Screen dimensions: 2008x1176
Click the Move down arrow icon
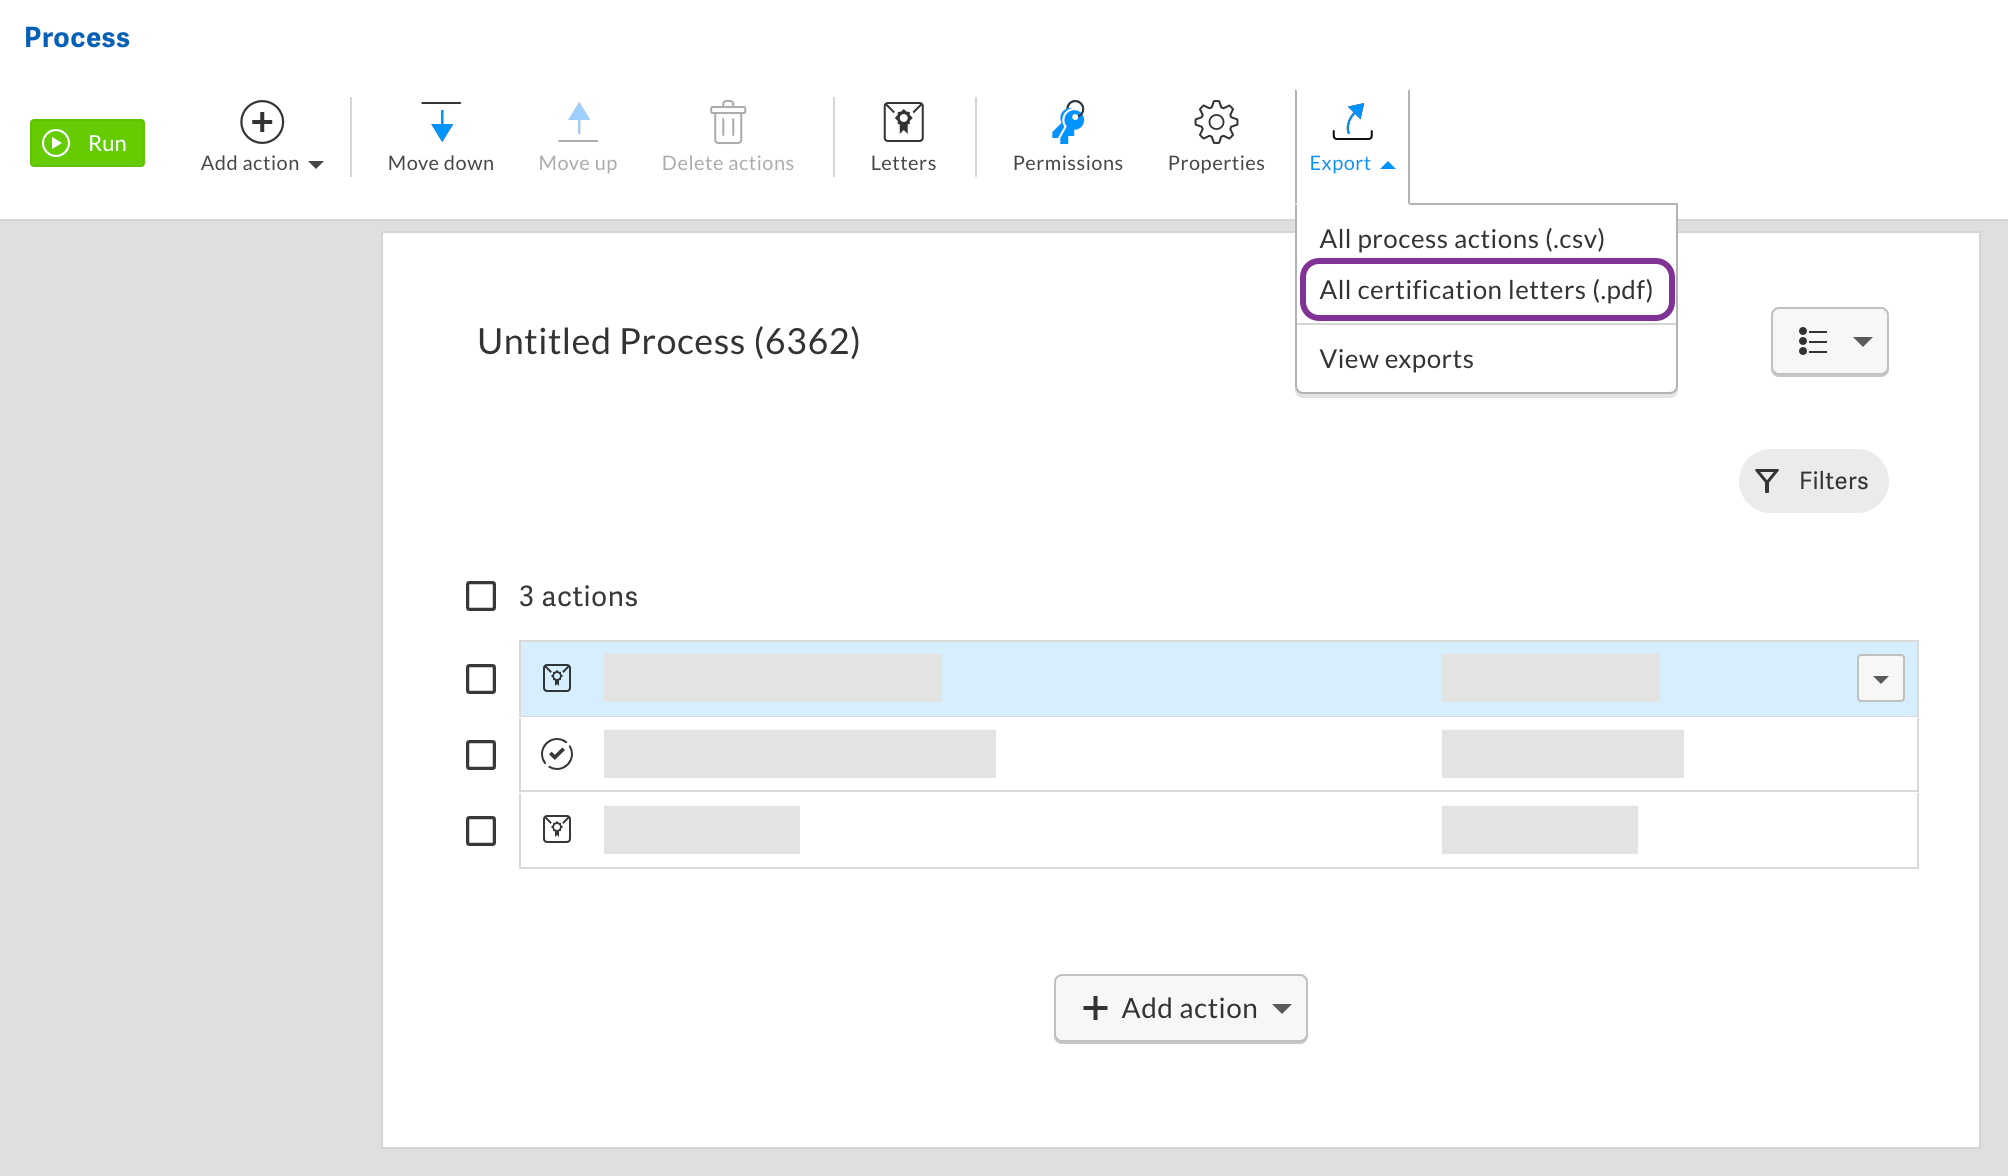(x=441, y=123)
